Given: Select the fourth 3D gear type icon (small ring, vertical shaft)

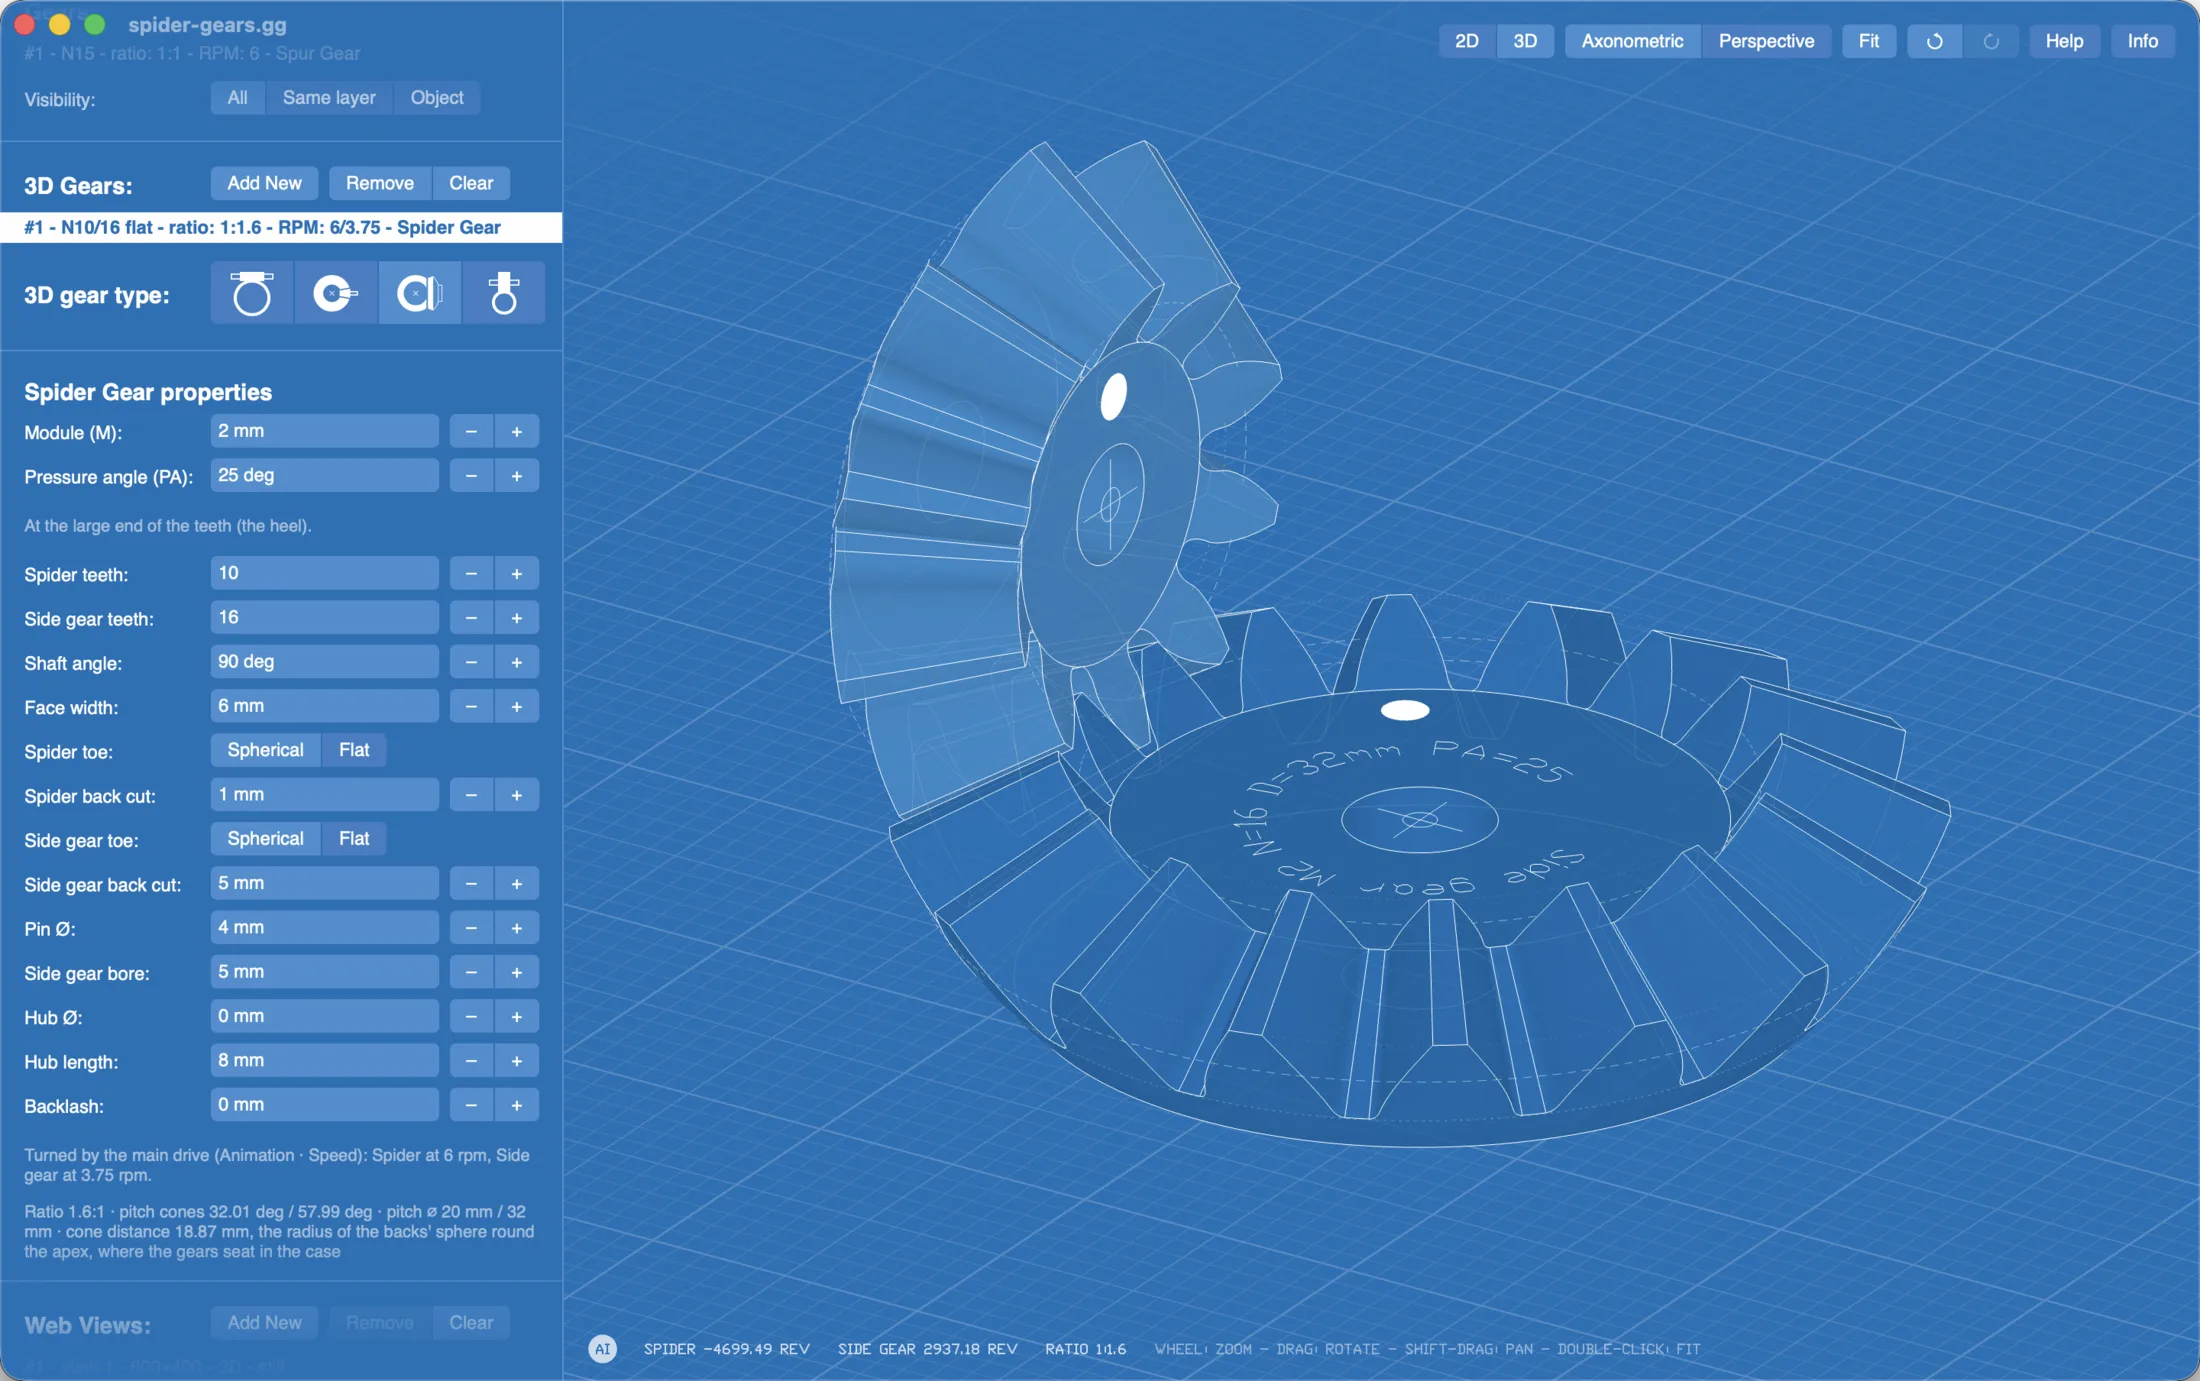Looking at the screenshot, I should 503,293.
